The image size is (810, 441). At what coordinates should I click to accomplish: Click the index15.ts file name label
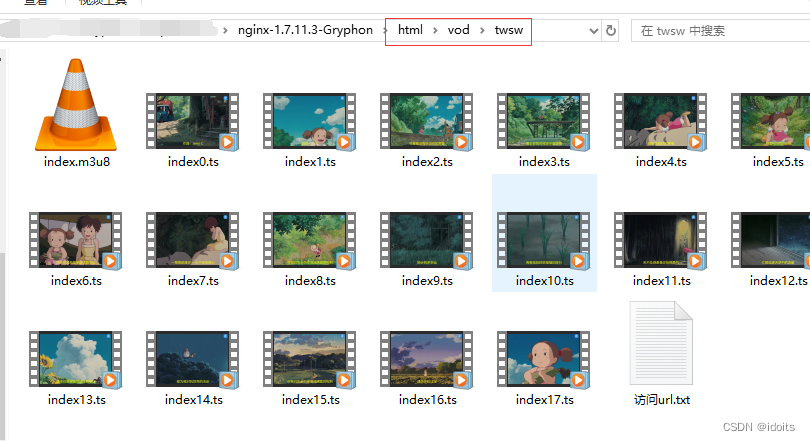[310, 400]
